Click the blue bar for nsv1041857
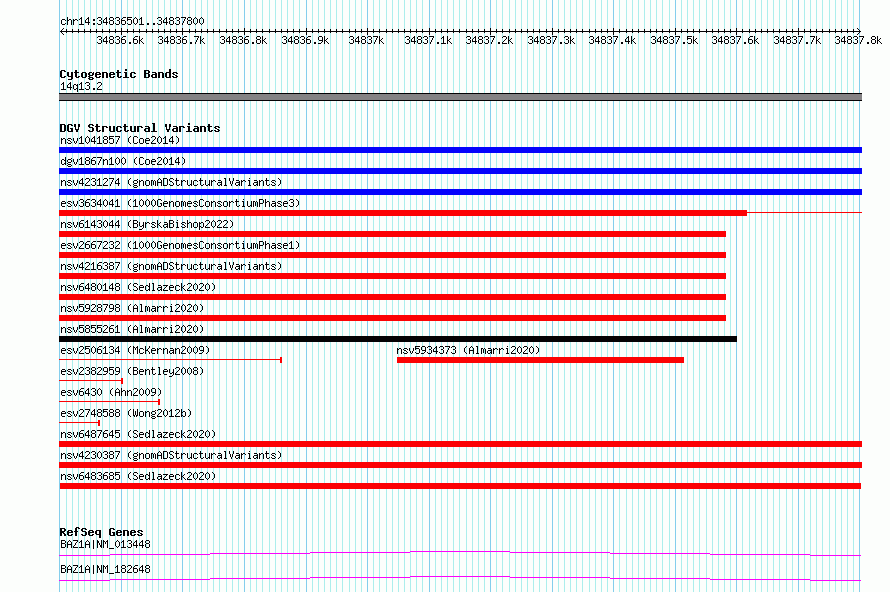Viewport: 890px width, 592px height. point(460,150)
